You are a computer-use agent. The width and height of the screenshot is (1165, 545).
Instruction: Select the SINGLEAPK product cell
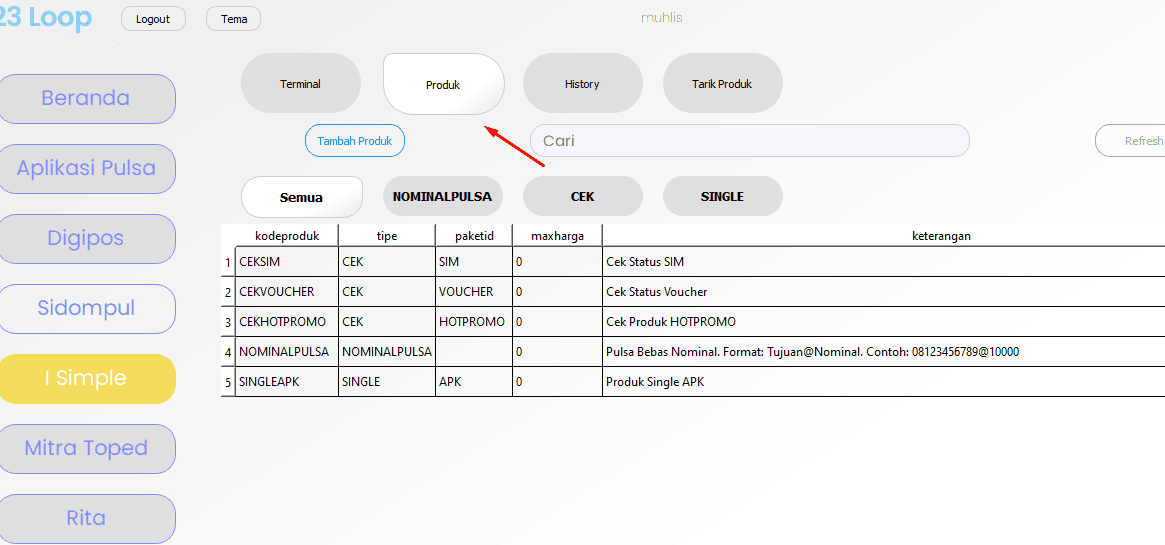(x=287, y=382)
